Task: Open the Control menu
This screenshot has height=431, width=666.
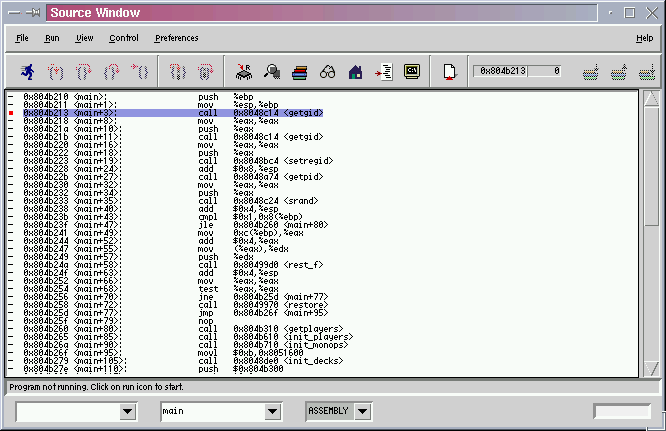Action: pos(124,38)
